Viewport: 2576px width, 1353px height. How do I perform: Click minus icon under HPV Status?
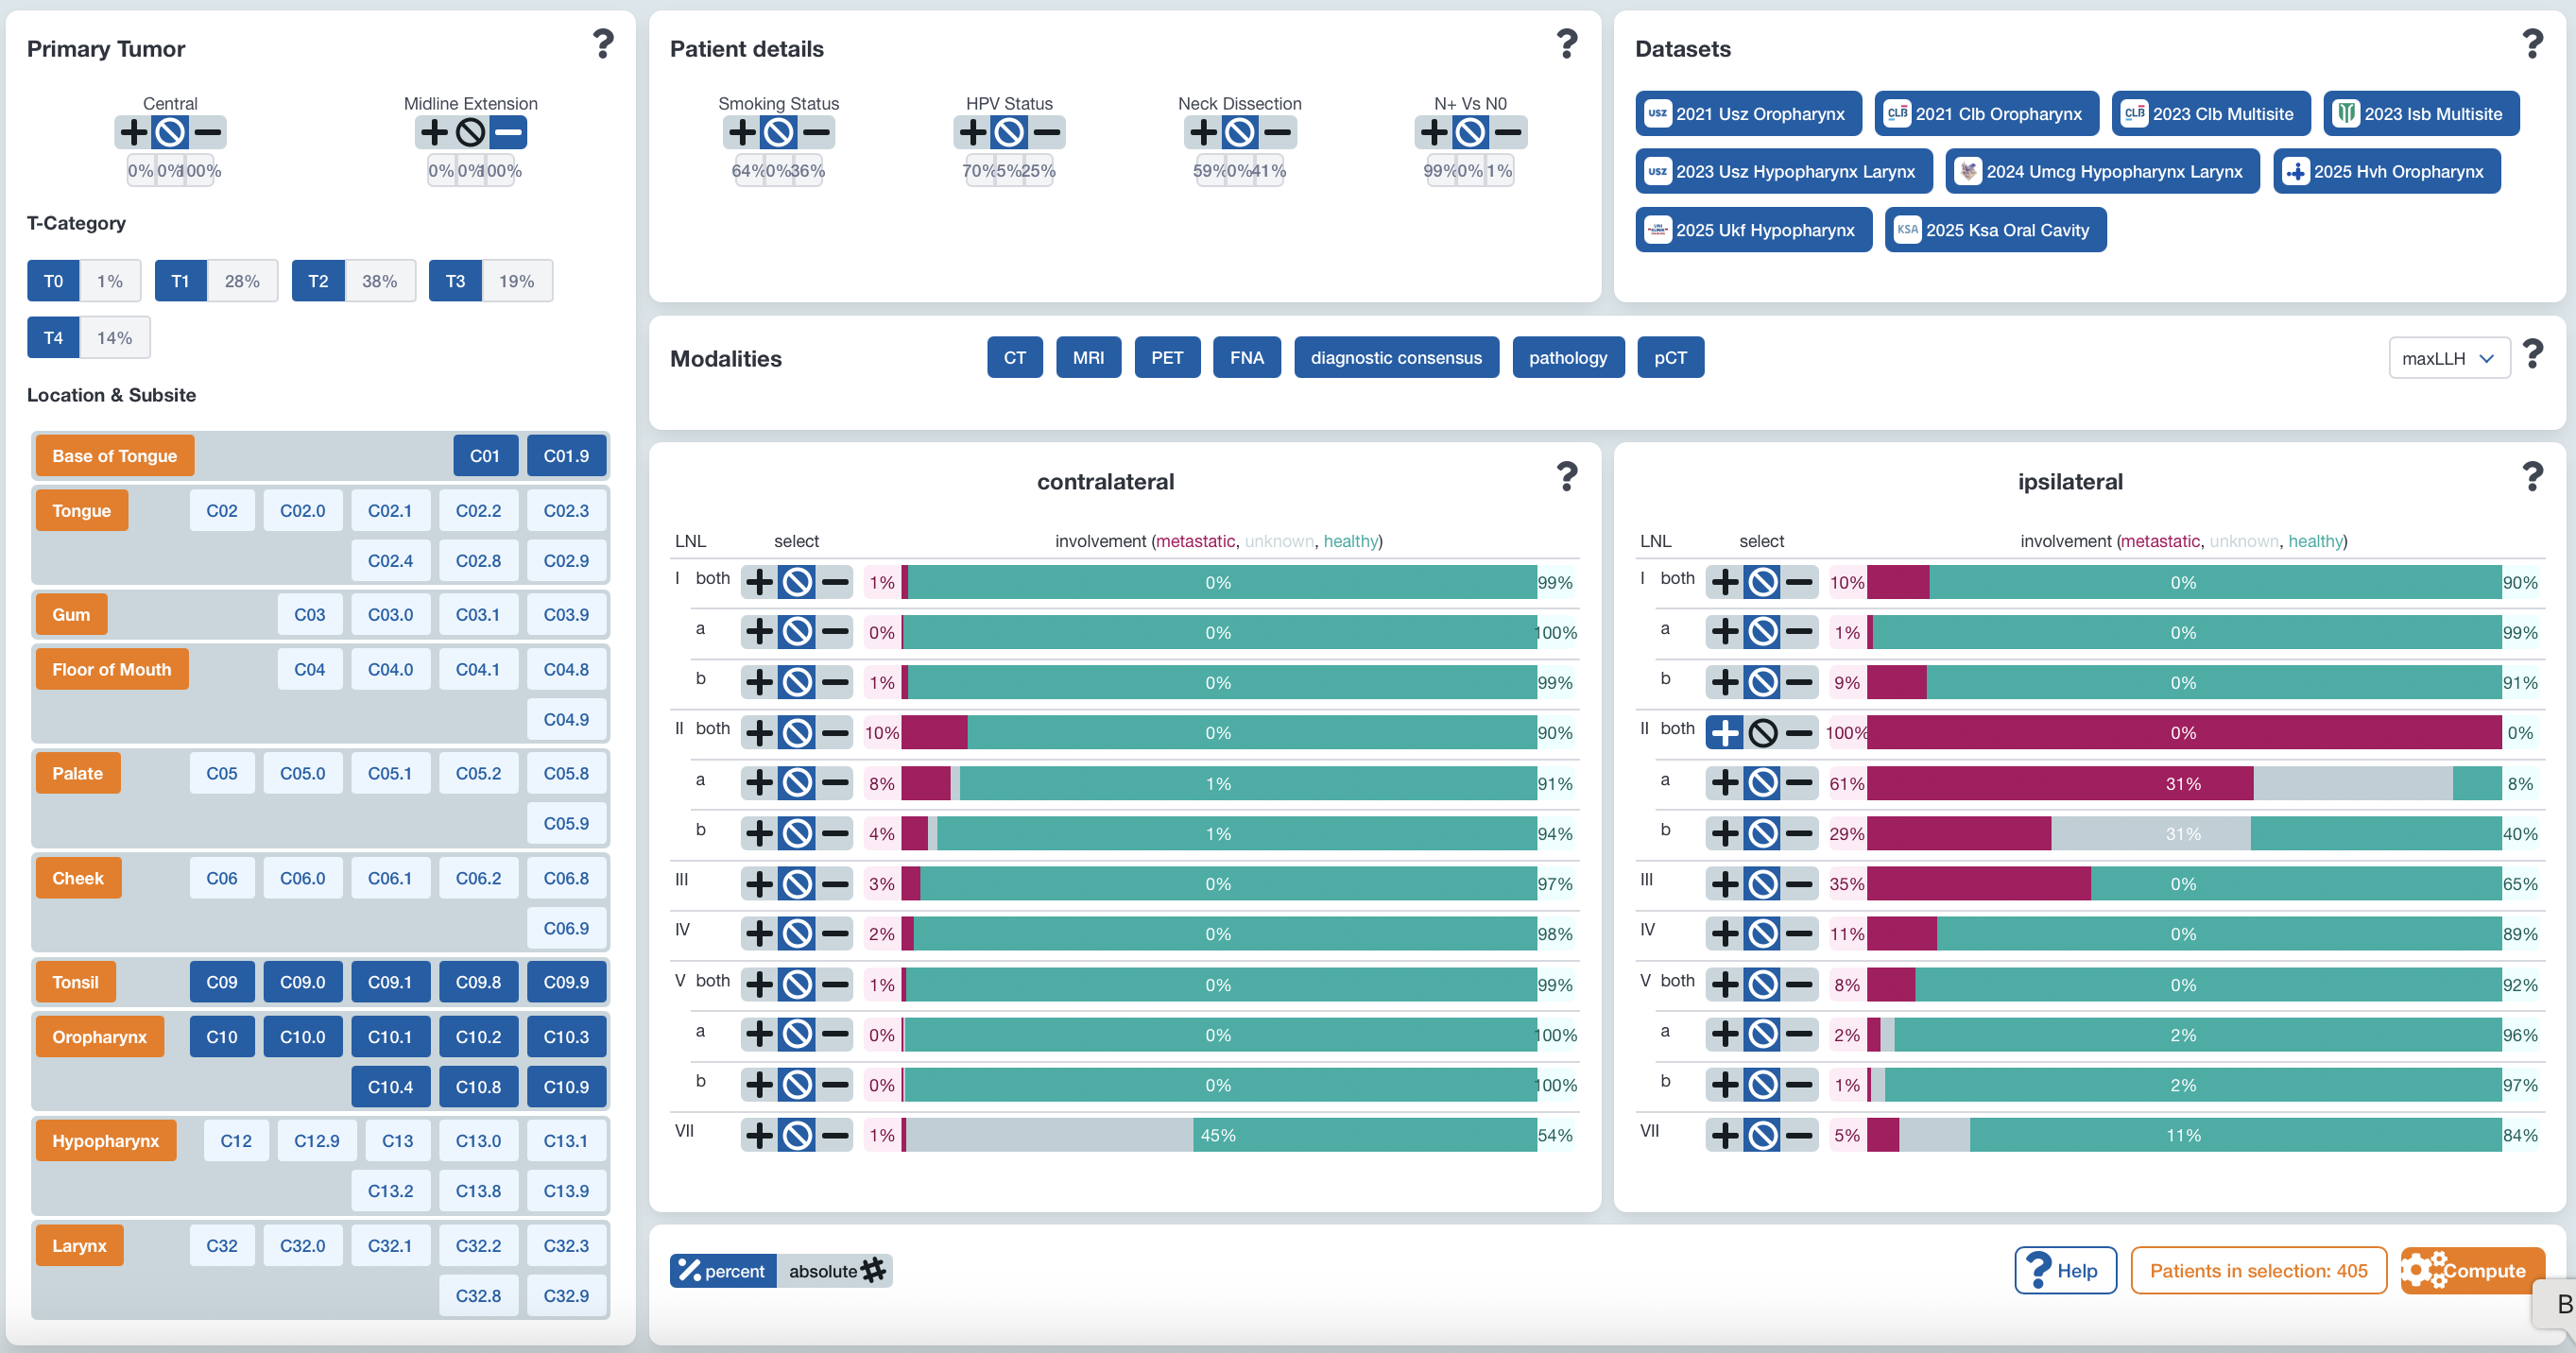pyautogui.click(x=1046, y=132)
